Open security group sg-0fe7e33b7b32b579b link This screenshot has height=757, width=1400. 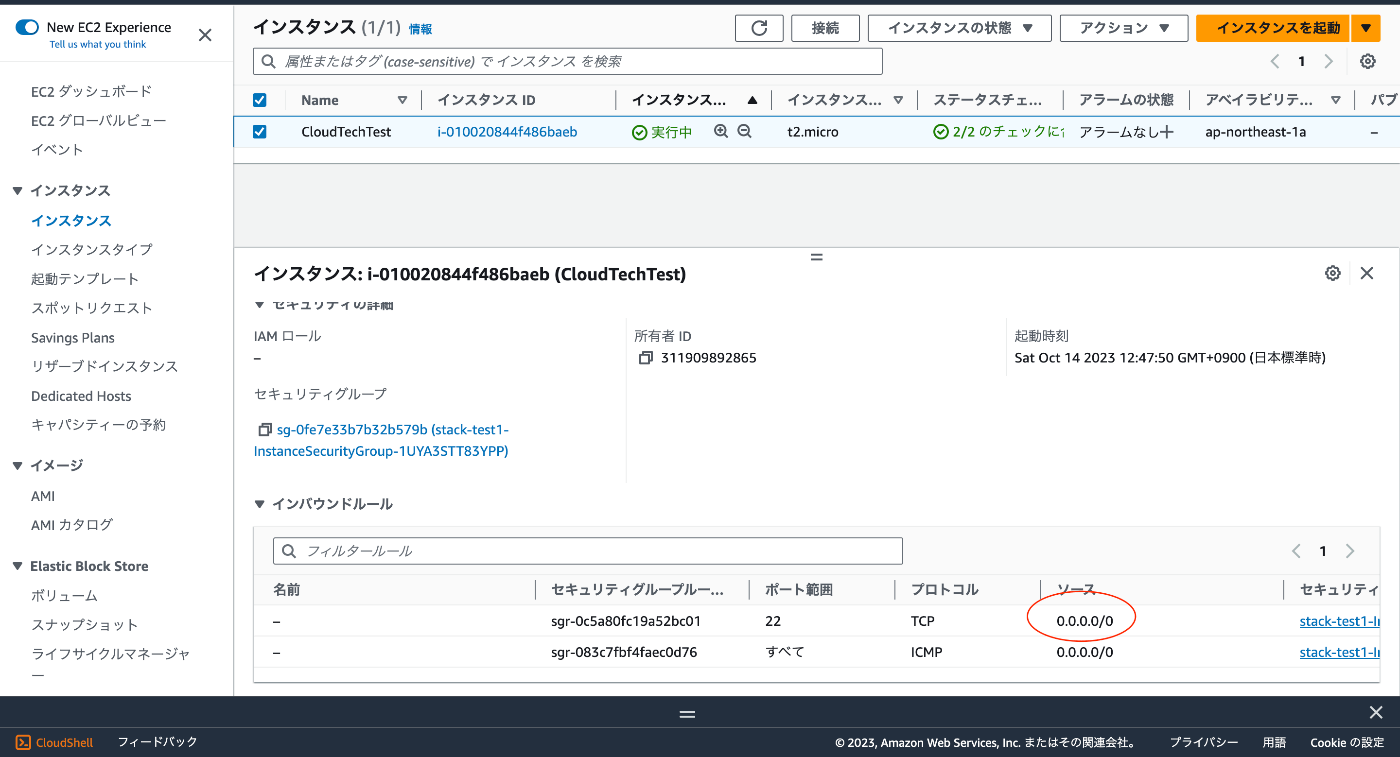click(x=382, y=440)
